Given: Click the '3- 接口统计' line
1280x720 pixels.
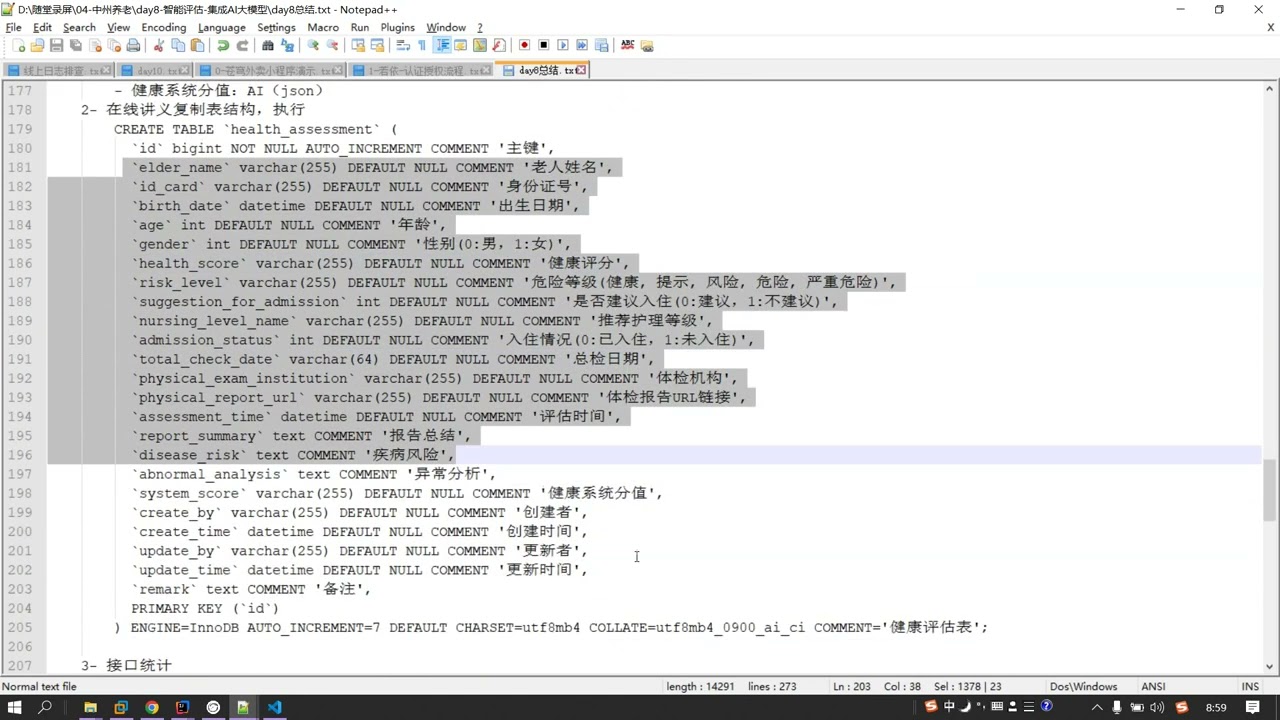Looking at the screenshot, I should coord(126,665).
